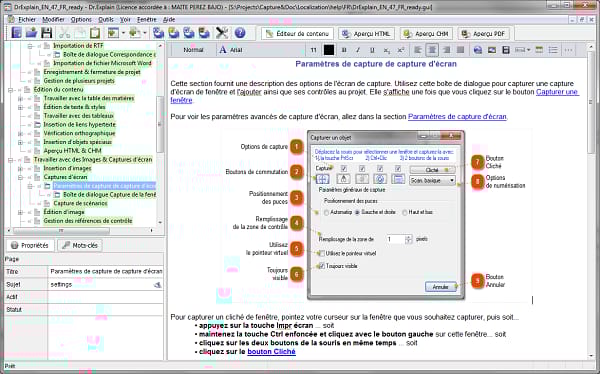Viewport: 600px width, 374px height.
Task: Expand the 'Édition d'image' tree node
Action: click(x=21, y=212)
